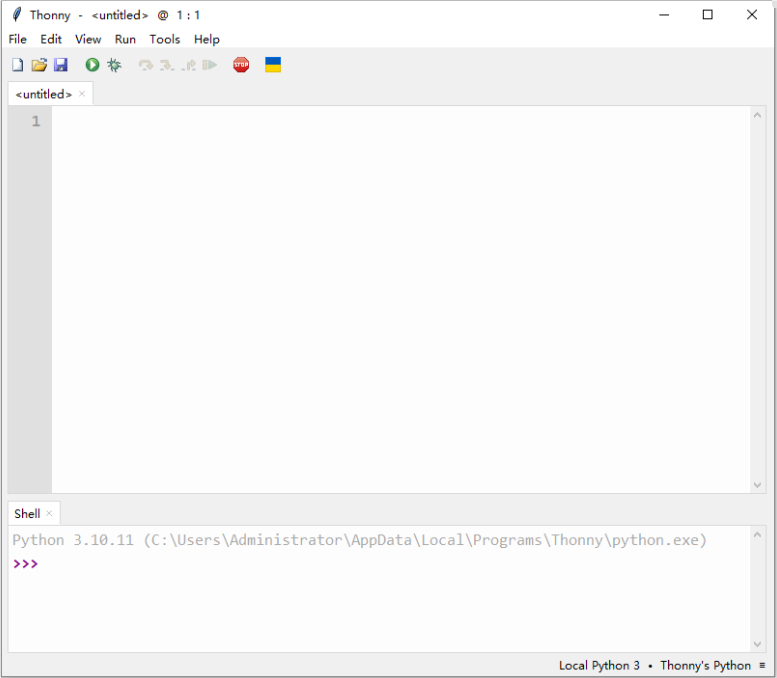Close the <untitled> editor tab
This screenshot has width=777, height=678.
82,94
